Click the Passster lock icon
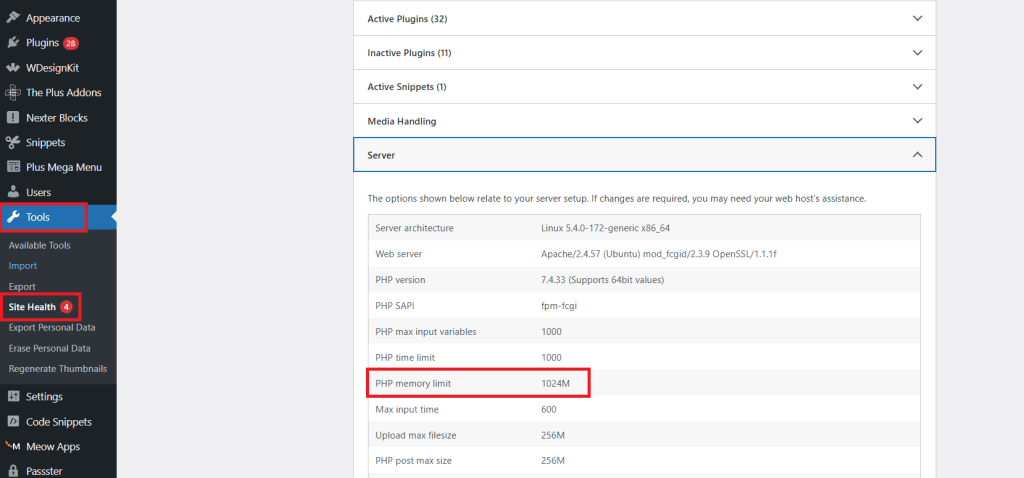 pos(12,471)
